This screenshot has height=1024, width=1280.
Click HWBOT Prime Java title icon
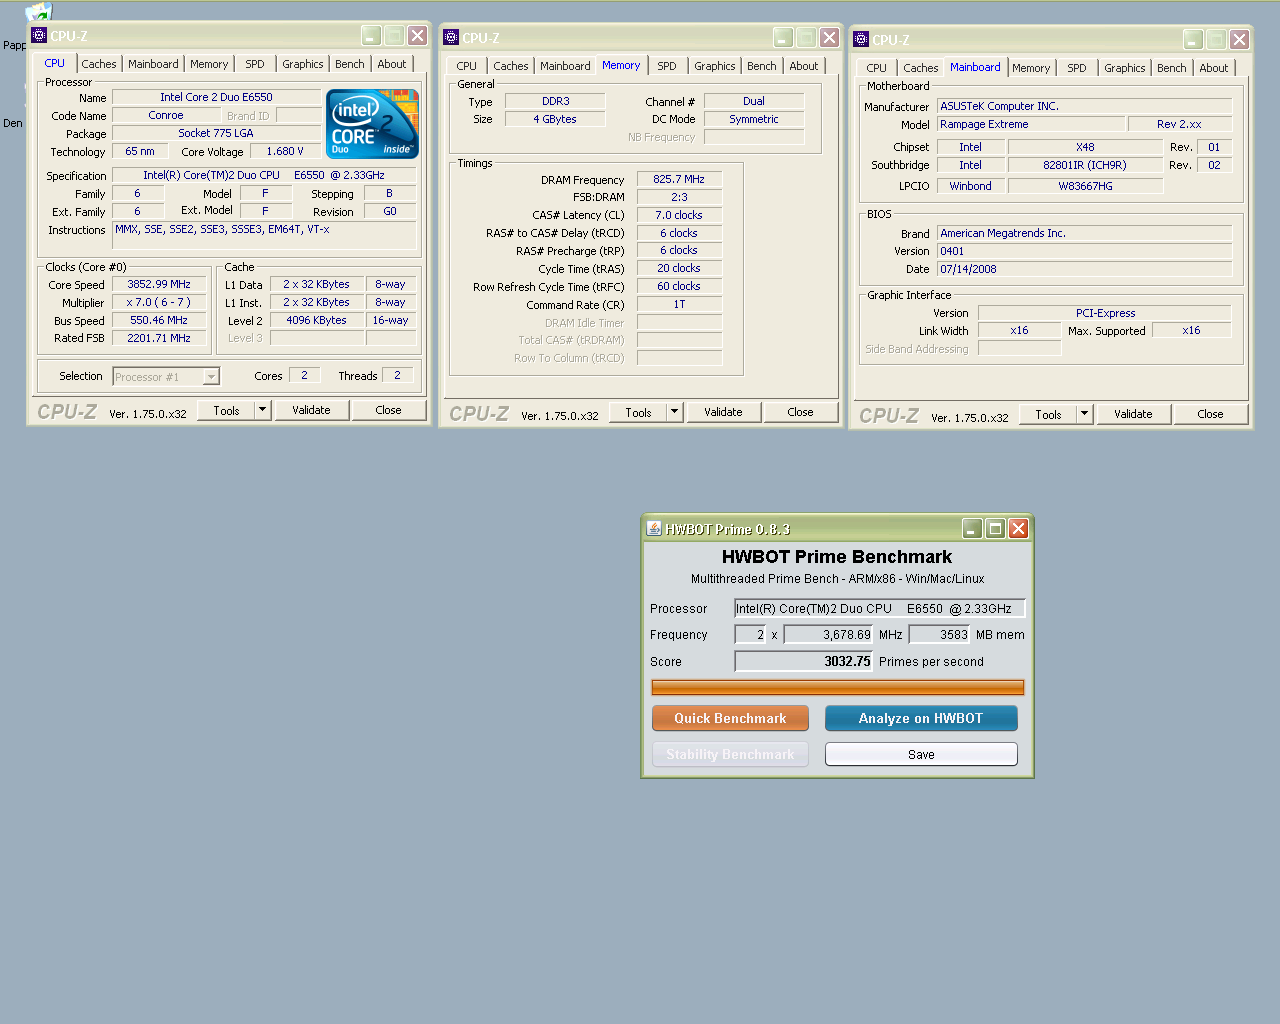654,528
